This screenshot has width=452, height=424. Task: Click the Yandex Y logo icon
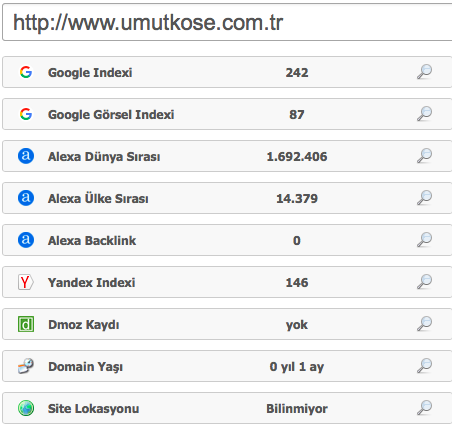pos(25,282)
